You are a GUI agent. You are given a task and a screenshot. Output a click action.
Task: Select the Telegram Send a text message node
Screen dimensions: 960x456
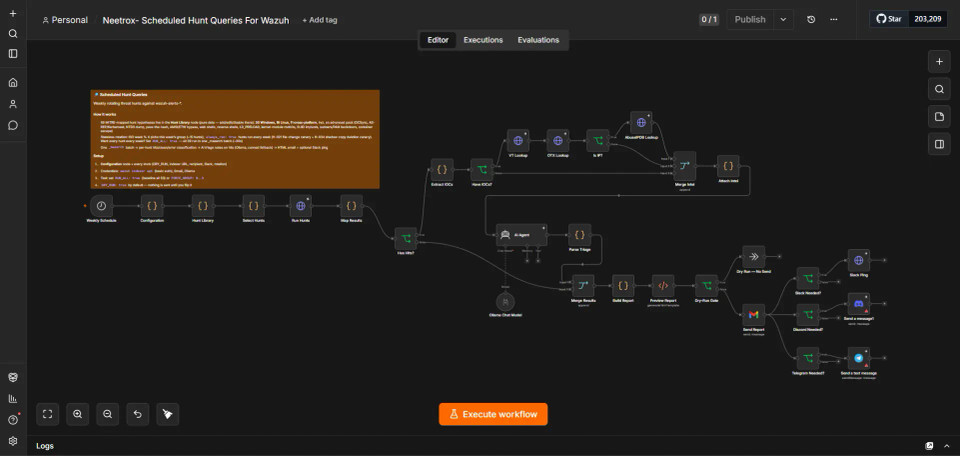tap(858, 358)
